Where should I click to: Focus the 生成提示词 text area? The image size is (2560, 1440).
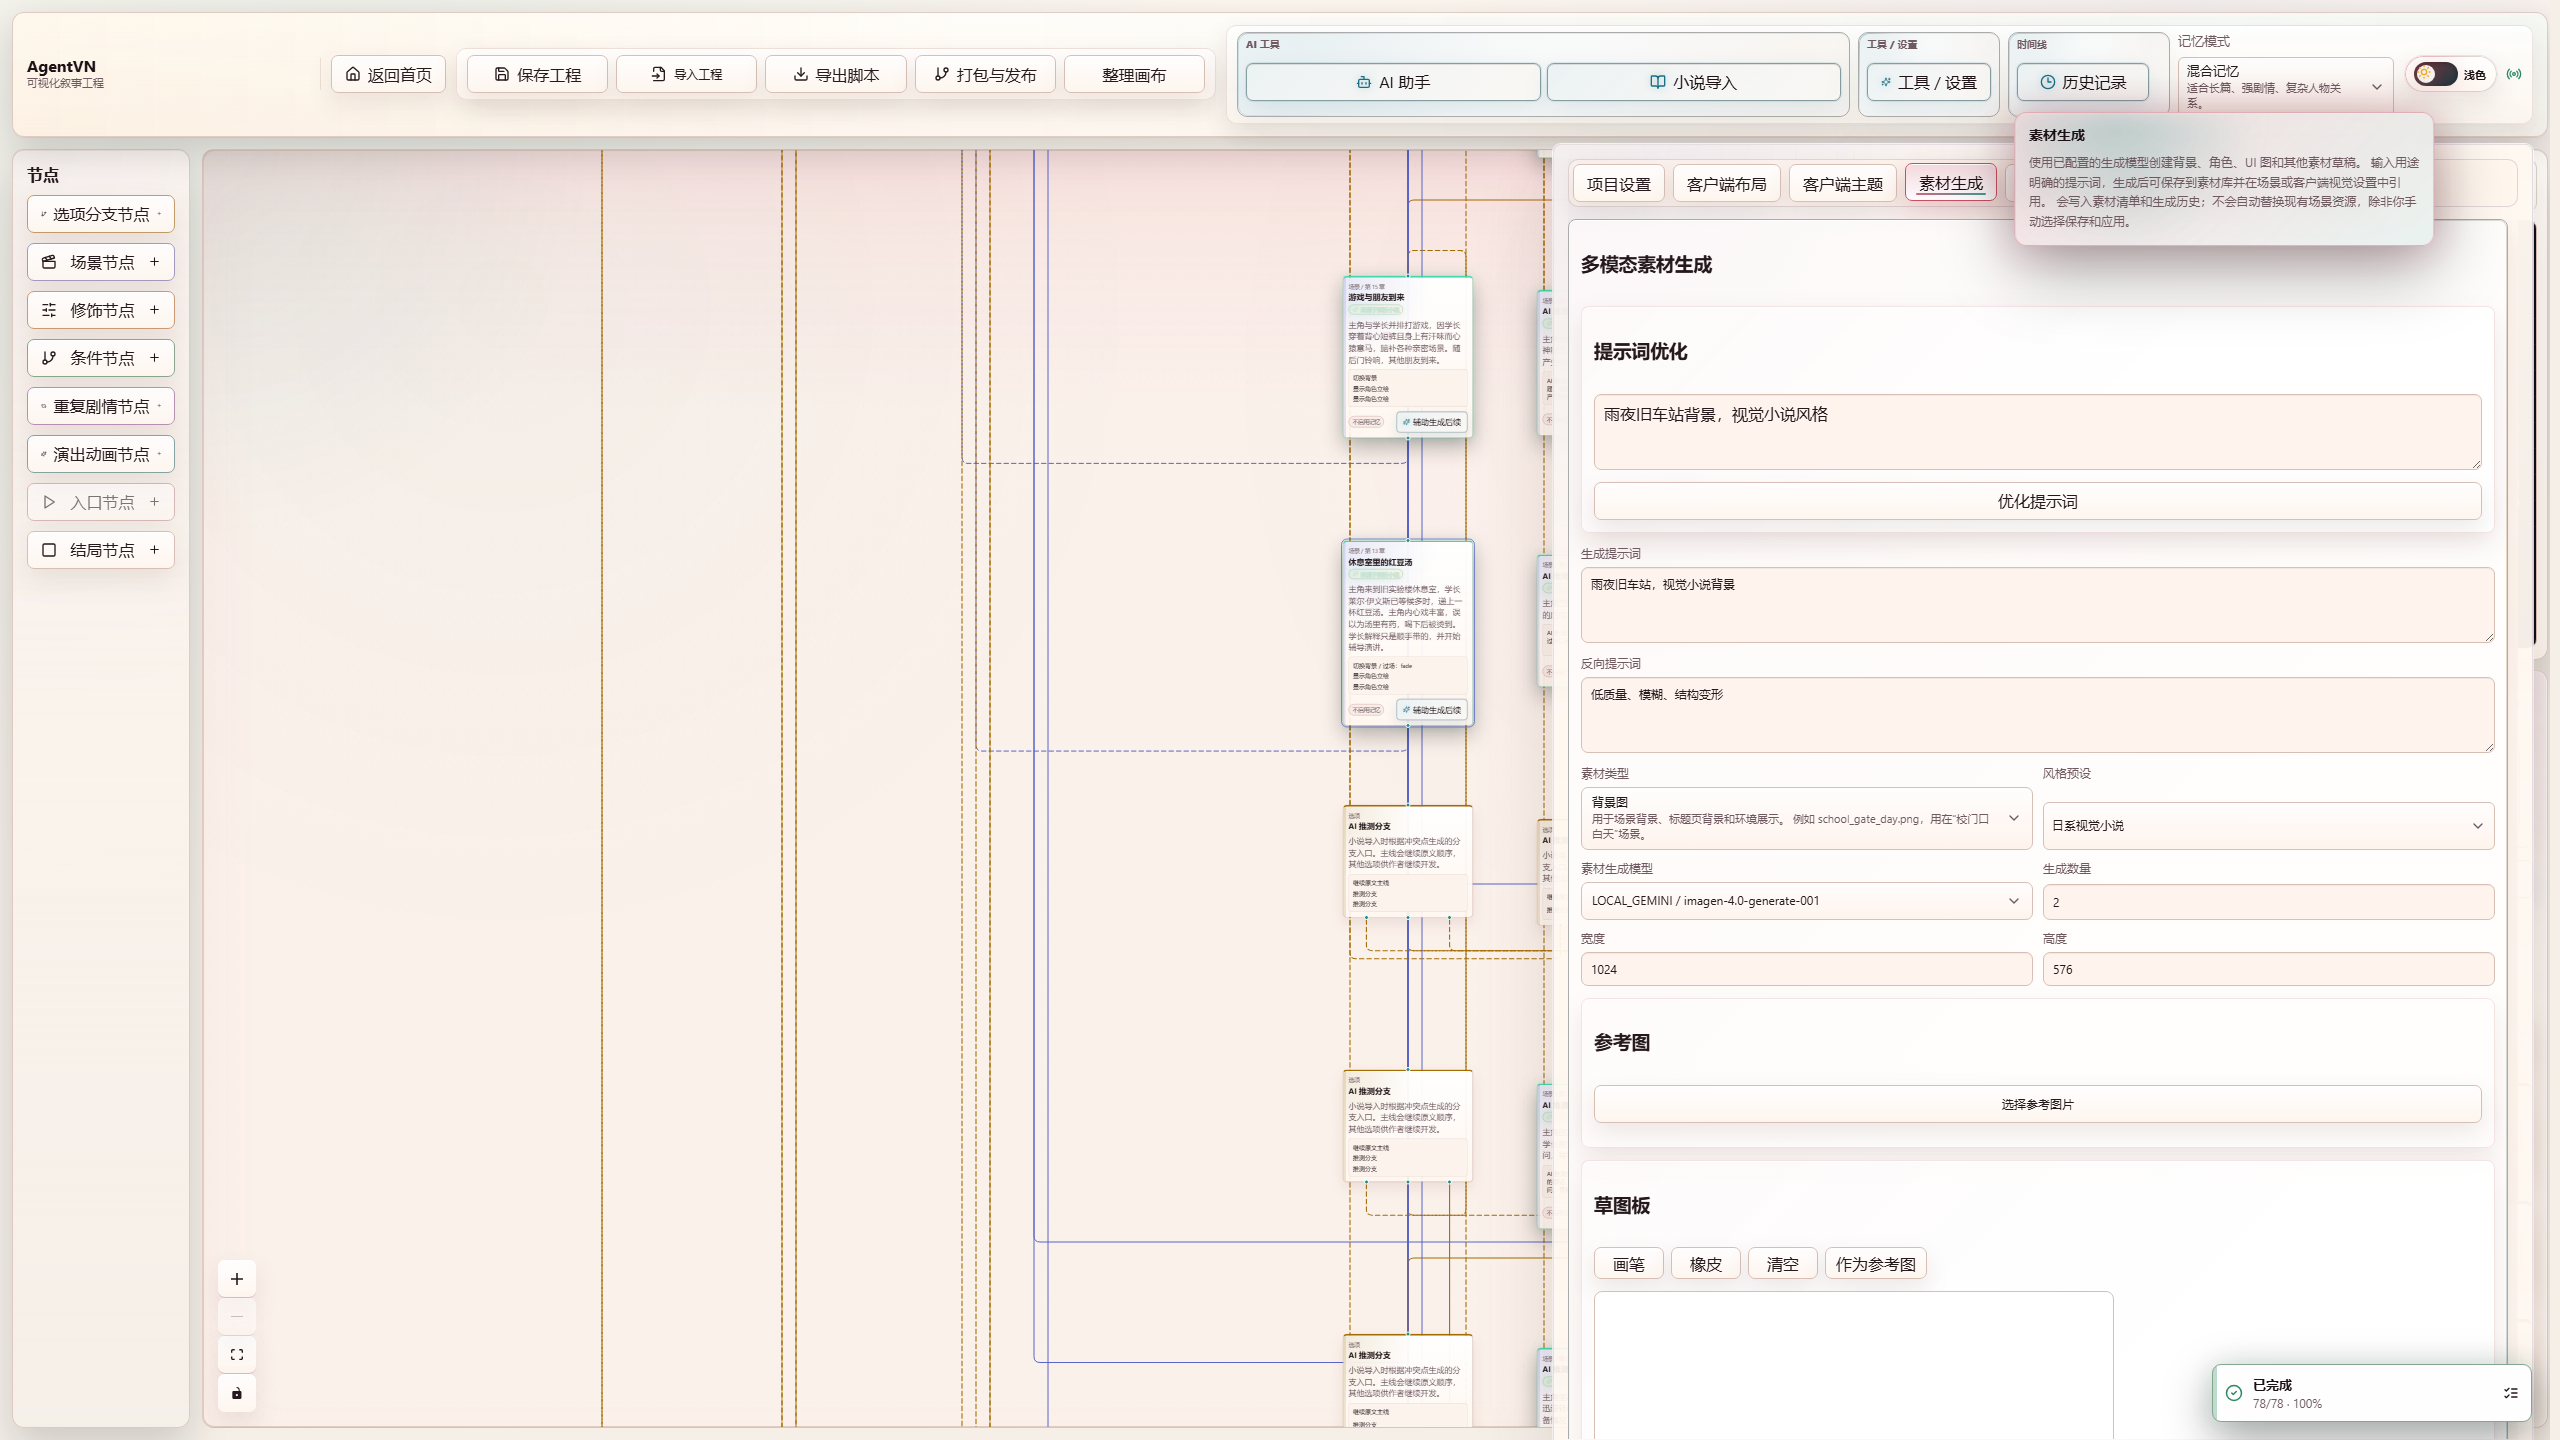coord(2037,605)
